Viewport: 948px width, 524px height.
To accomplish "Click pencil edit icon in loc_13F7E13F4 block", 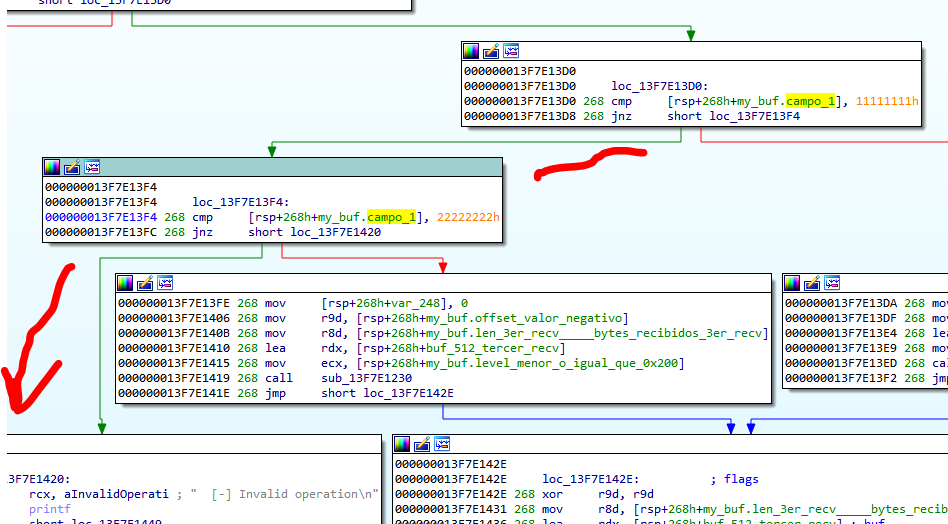I will pyautogui.click(x=72, y=167).
